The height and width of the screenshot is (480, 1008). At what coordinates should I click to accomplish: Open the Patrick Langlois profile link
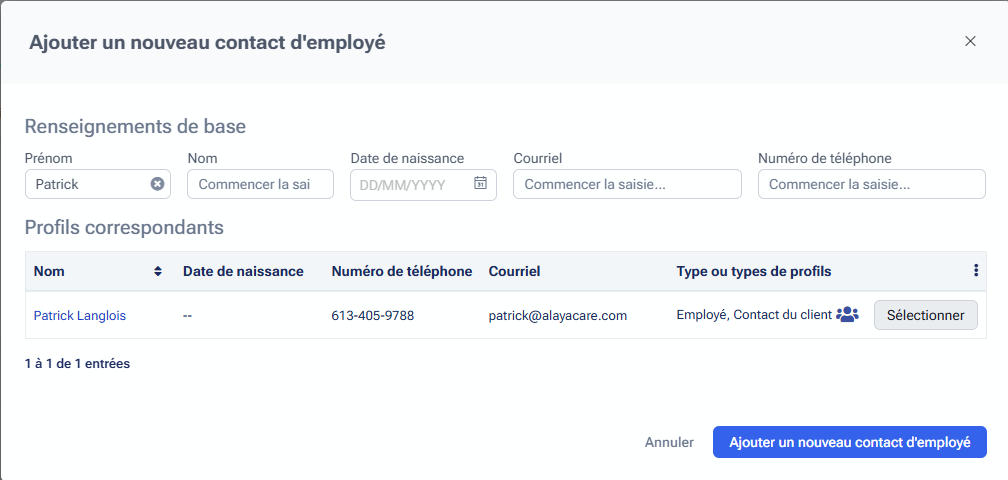(80, 316)
